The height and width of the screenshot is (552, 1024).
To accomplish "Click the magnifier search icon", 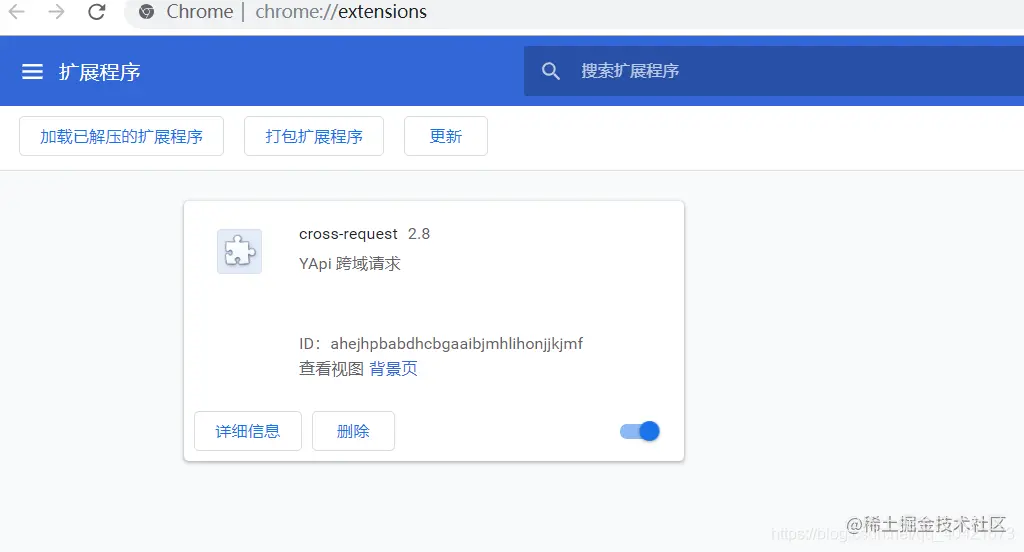I will 551,71.
